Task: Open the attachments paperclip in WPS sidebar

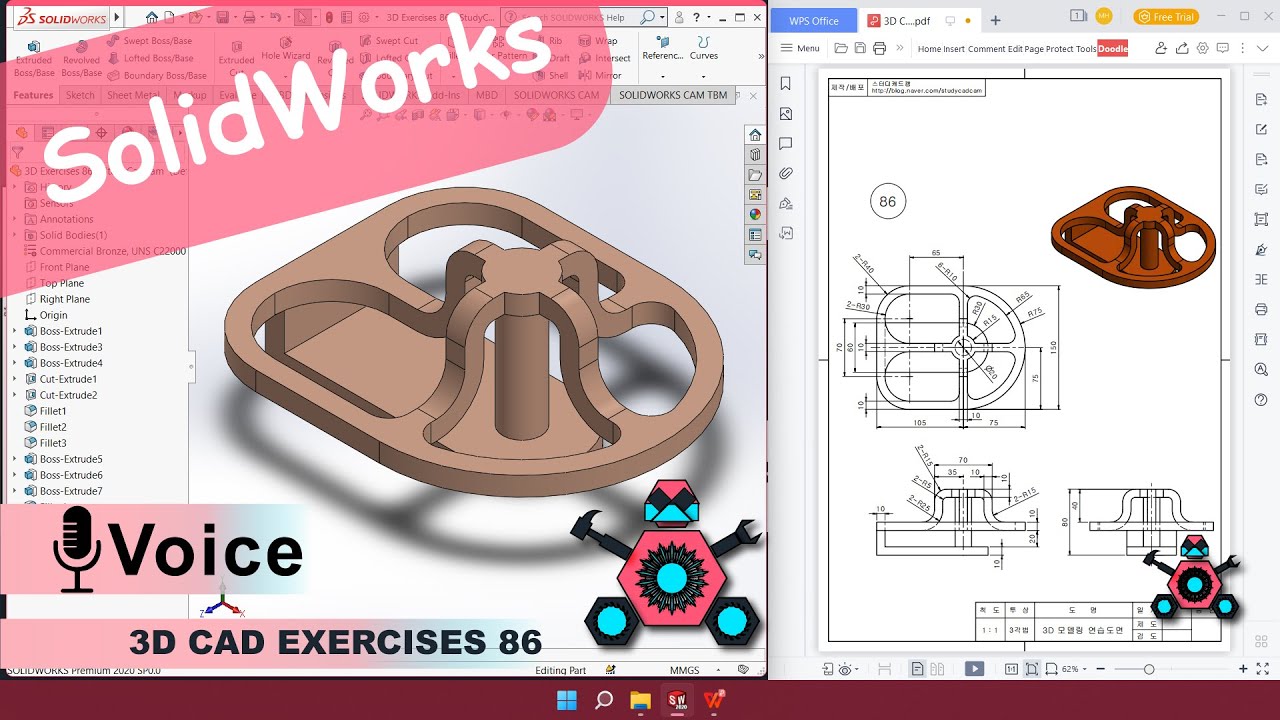Action: [786, 173]
